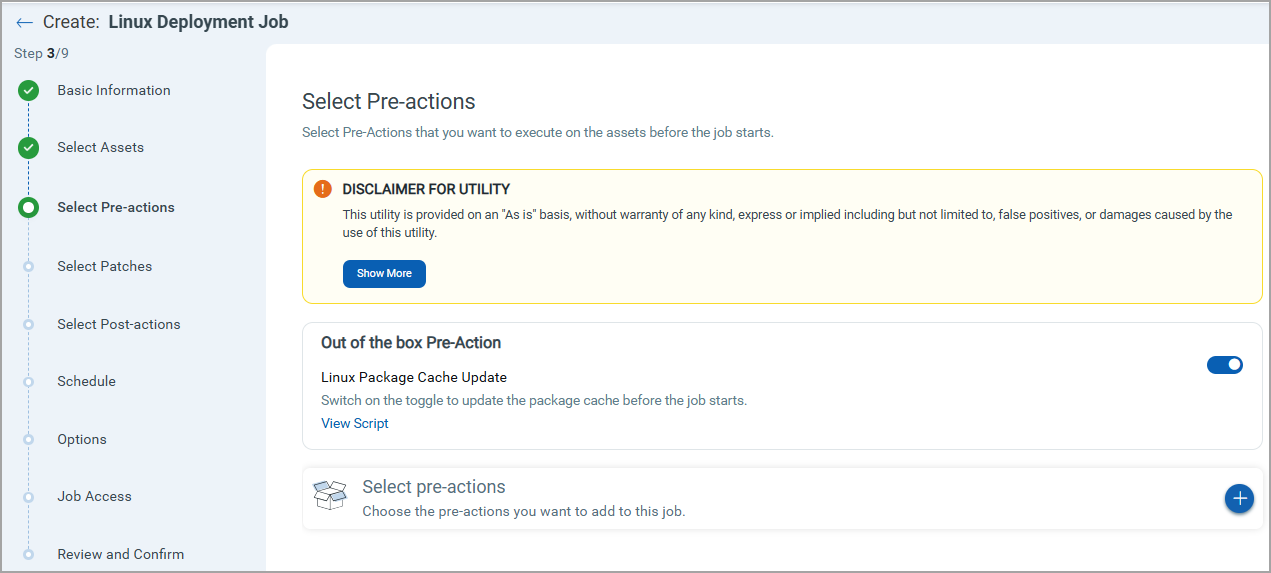Open the Review and Confirm step

click(121, 555)
